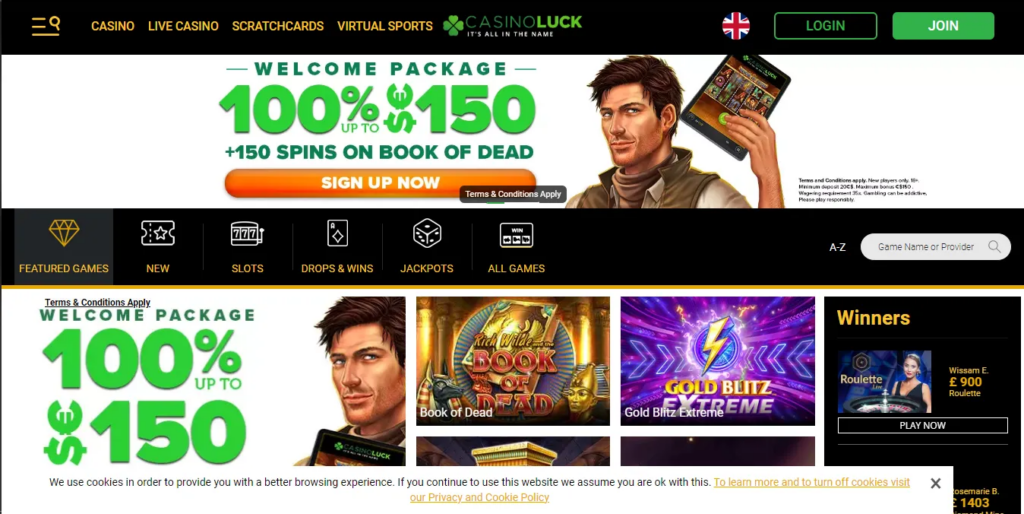Open the Book of Dead game thumbnail

(513, 361)
